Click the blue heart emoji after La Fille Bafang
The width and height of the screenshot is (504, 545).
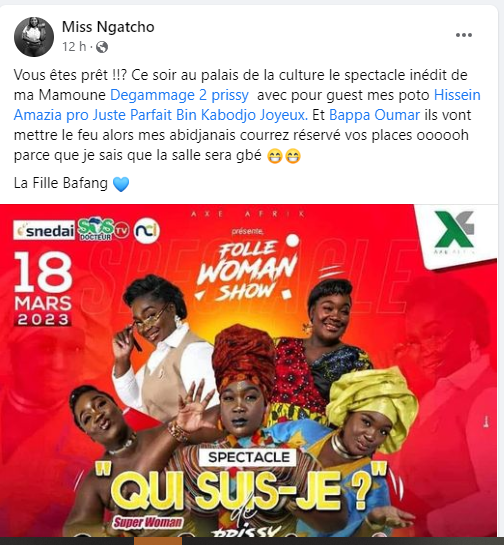coord(121,184)
